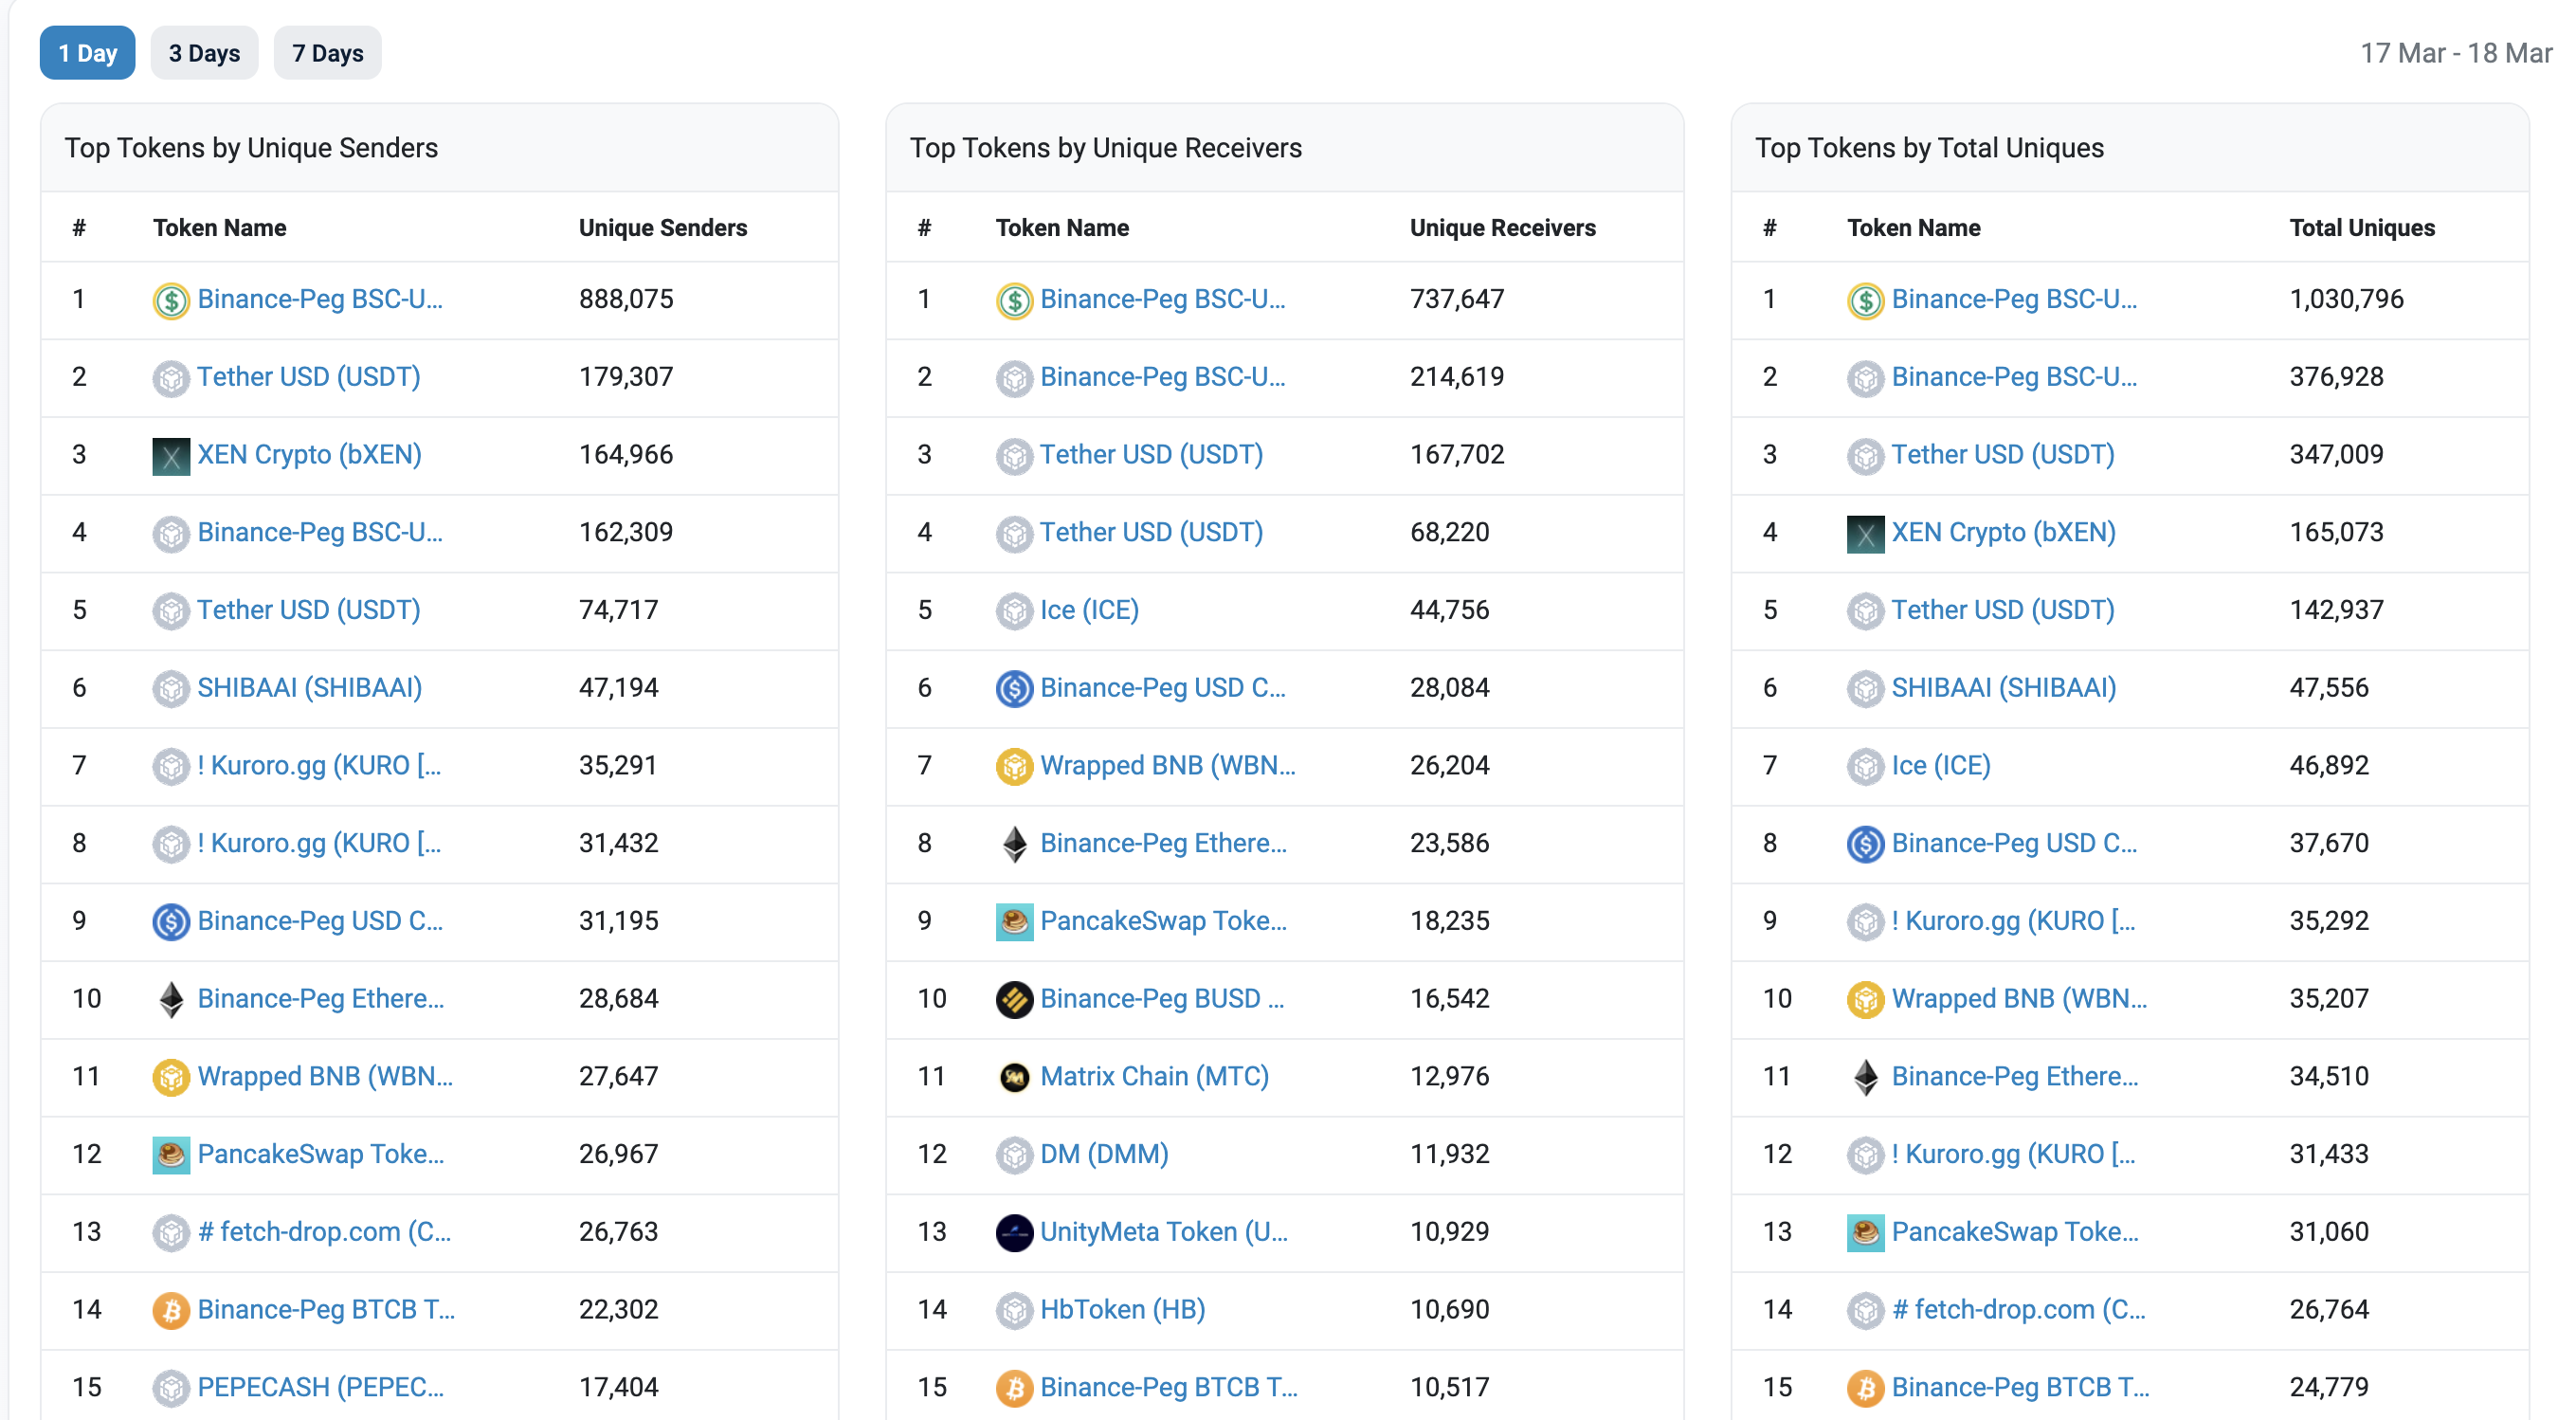2576x1420 pixels.
Task: Click the BSC-USD icon in Total Uniques row 1
Action: tap(1865, 300)
